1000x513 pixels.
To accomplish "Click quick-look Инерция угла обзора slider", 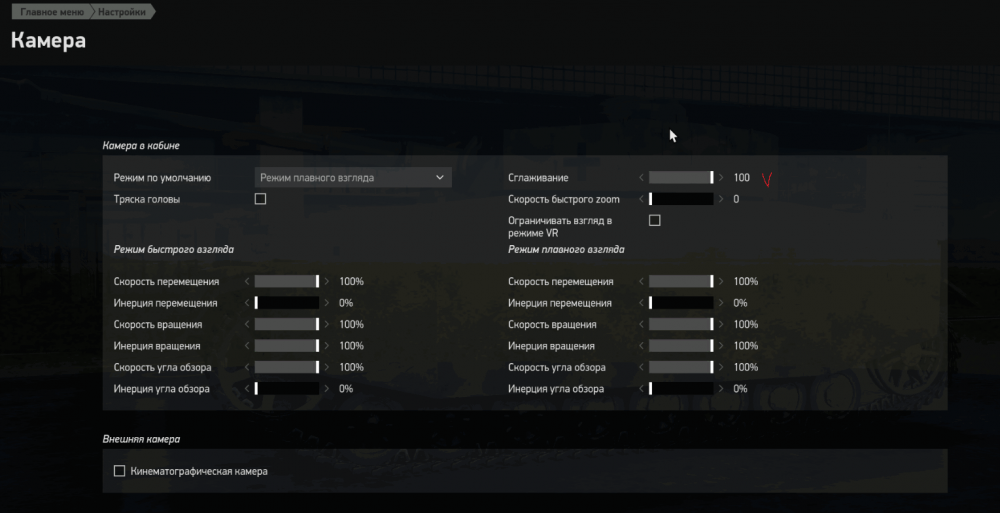I will (x=287, y=389).
